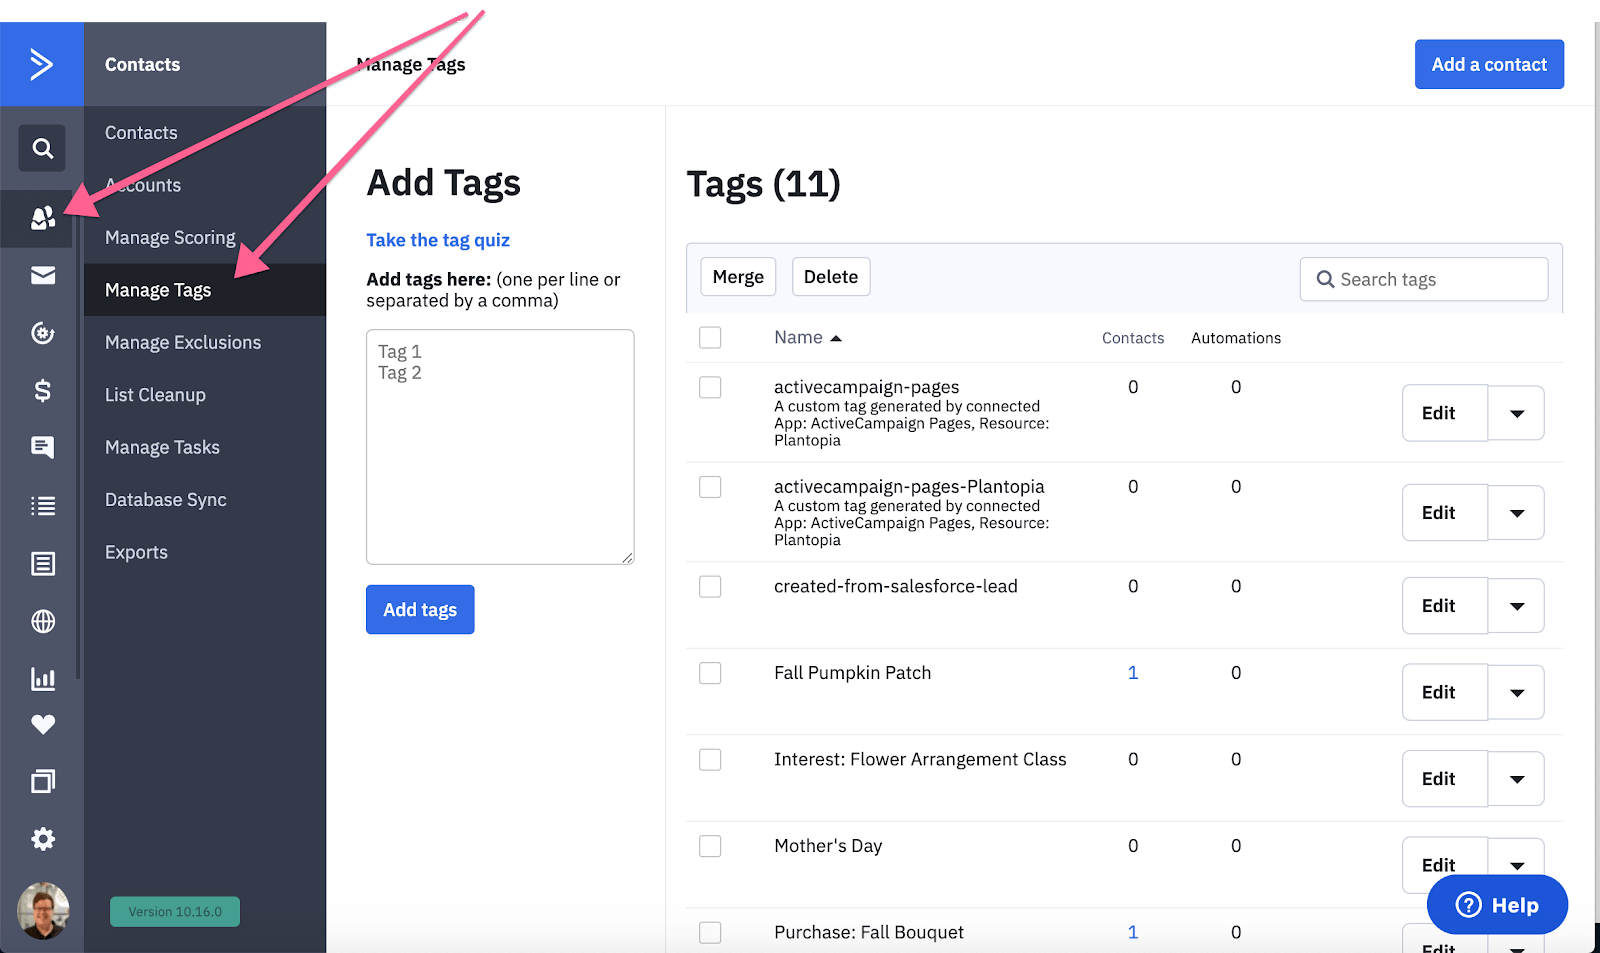1600x953 pixels.
Task: Expand dropdown arrow beside activecampaign-pages Edit
Action: 1516,413
